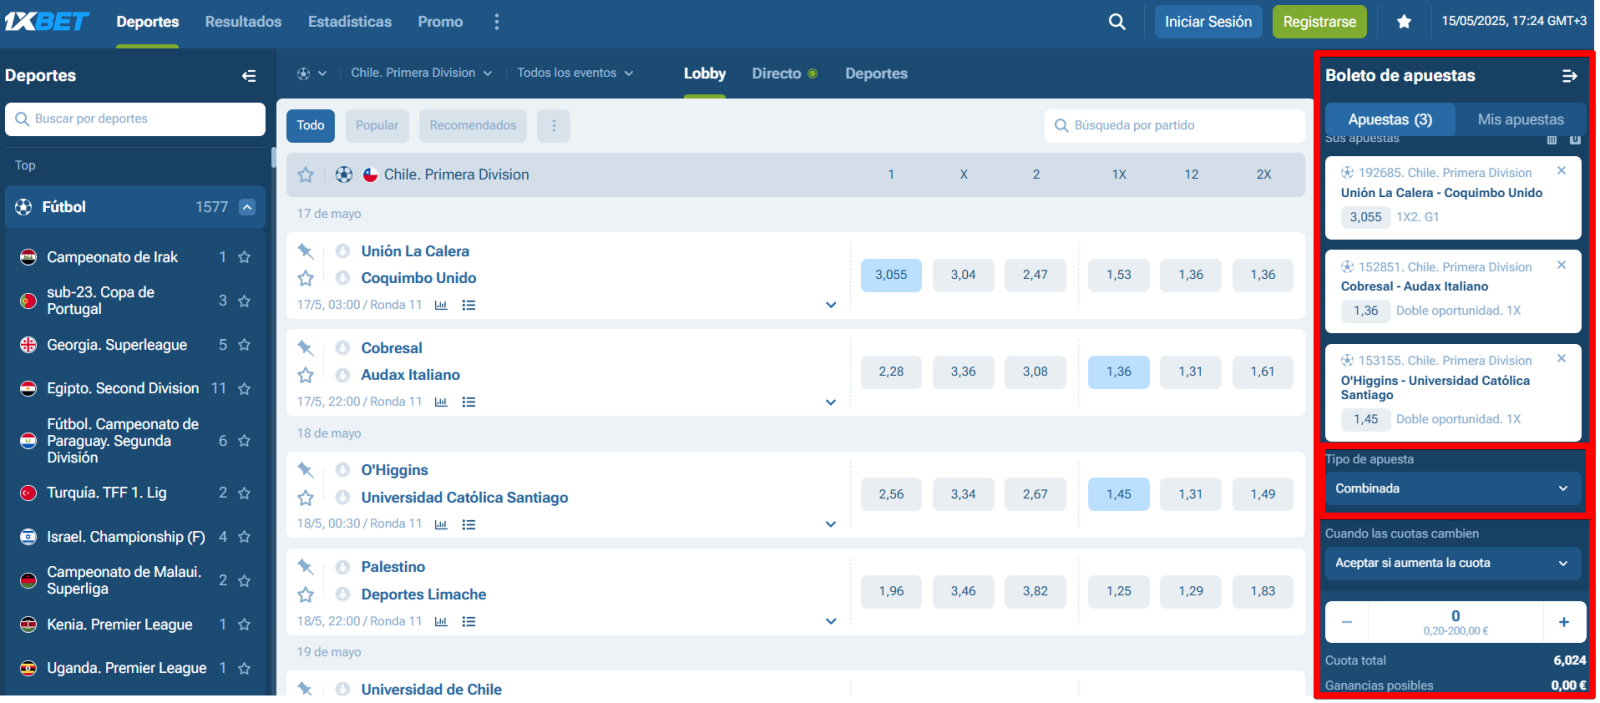
Task: Favorite the O'Higgins match star
Action: pos(306,497)
